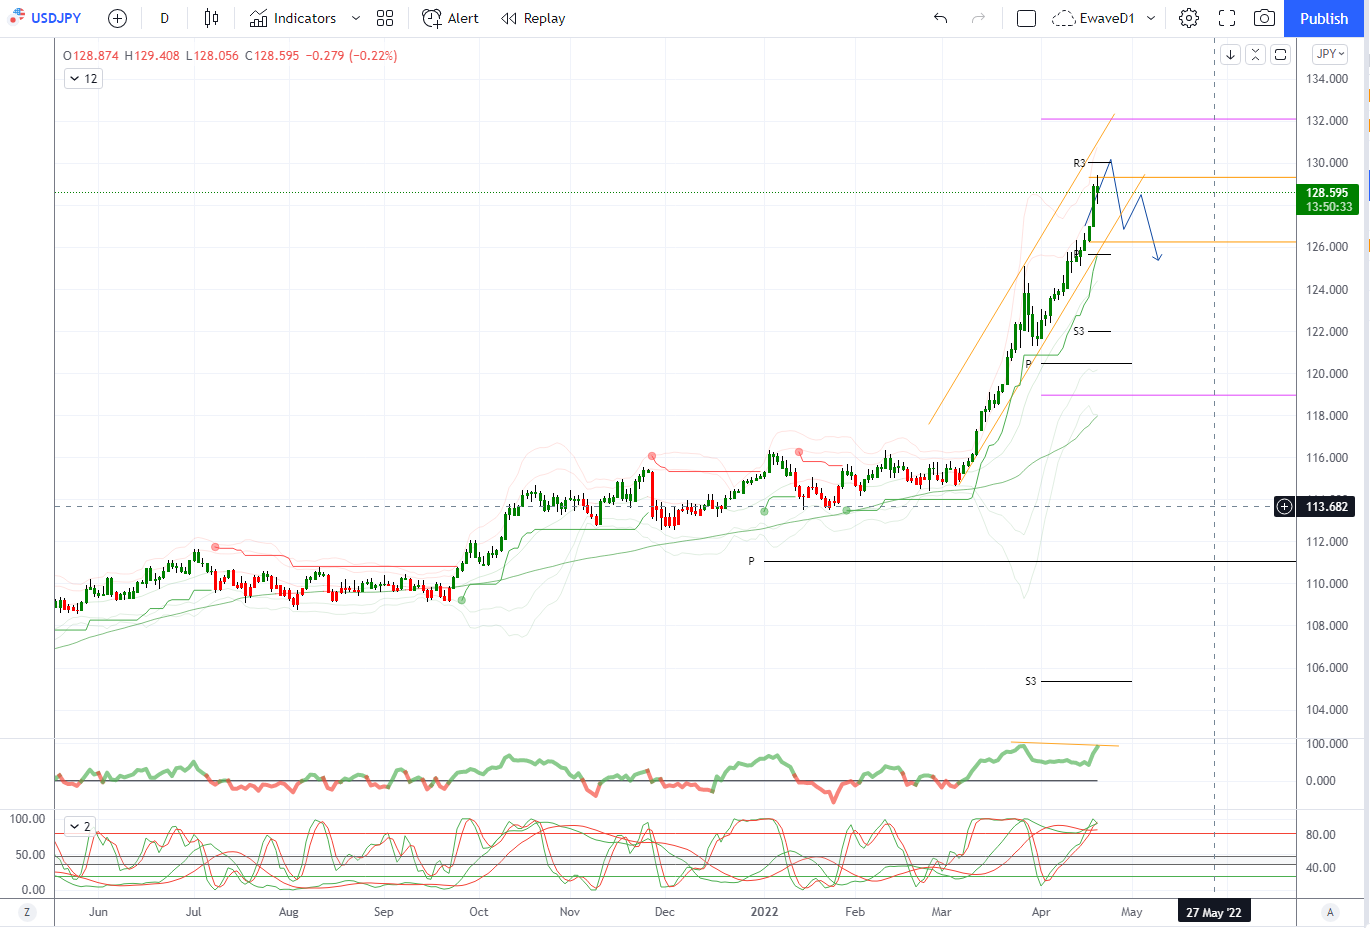
Task: Click the 120.000 price axis value
Action: pyautogui.click(x=1327, y=374)
